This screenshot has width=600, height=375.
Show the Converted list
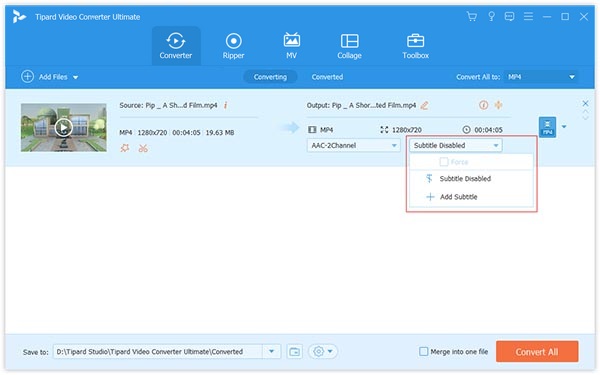pyautogui.click(x=327, y=77)
